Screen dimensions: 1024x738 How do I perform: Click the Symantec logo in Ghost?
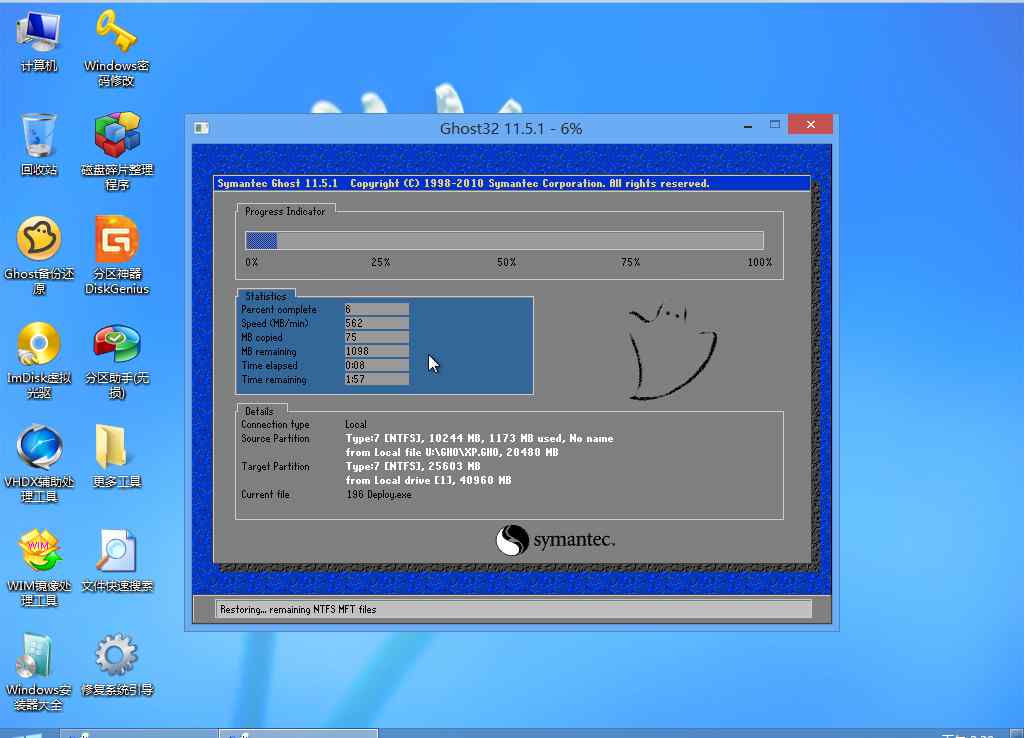coord(555,540)
